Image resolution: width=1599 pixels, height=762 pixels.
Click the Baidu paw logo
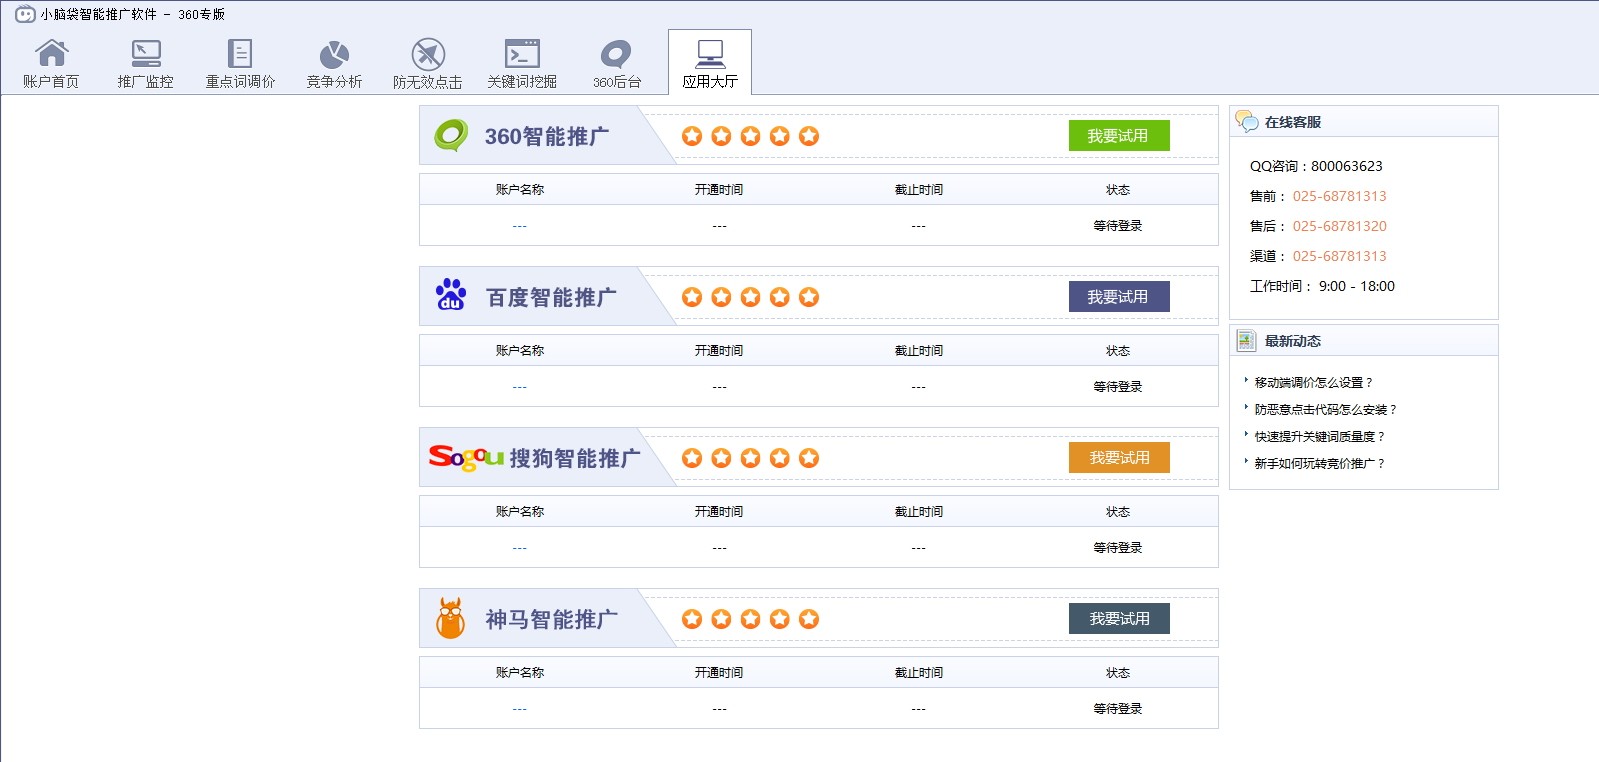451,295
